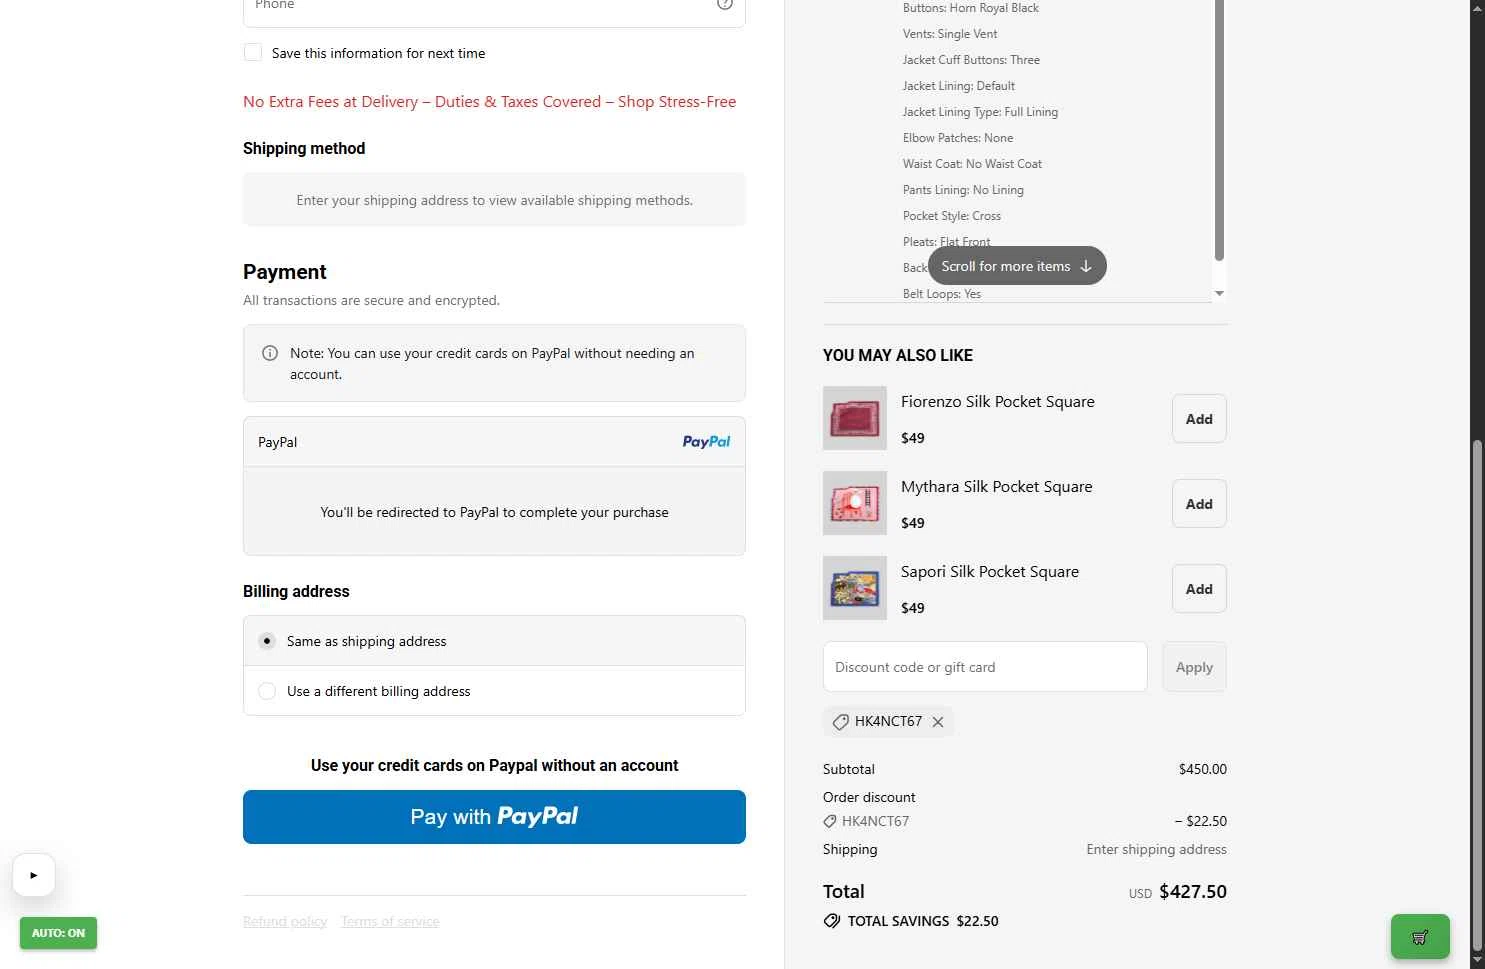The width and height of the screenshot is (1485, 969).
Task: Click Elbow Patches: None text
Action: pyautogui.click(x=957, y=138)
